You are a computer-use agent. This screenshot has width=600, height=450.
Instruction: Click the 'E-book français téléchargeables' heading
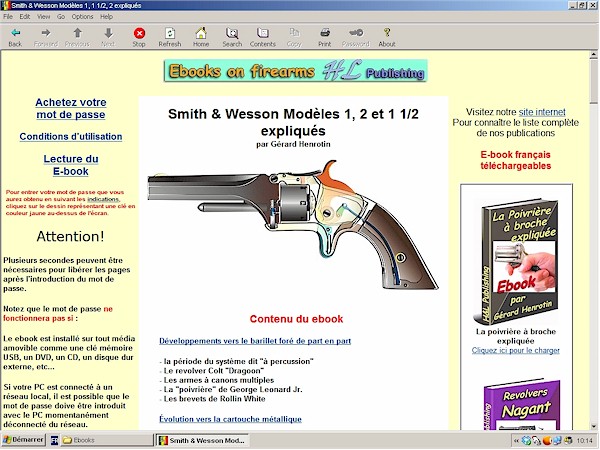(x=515, y=160)
